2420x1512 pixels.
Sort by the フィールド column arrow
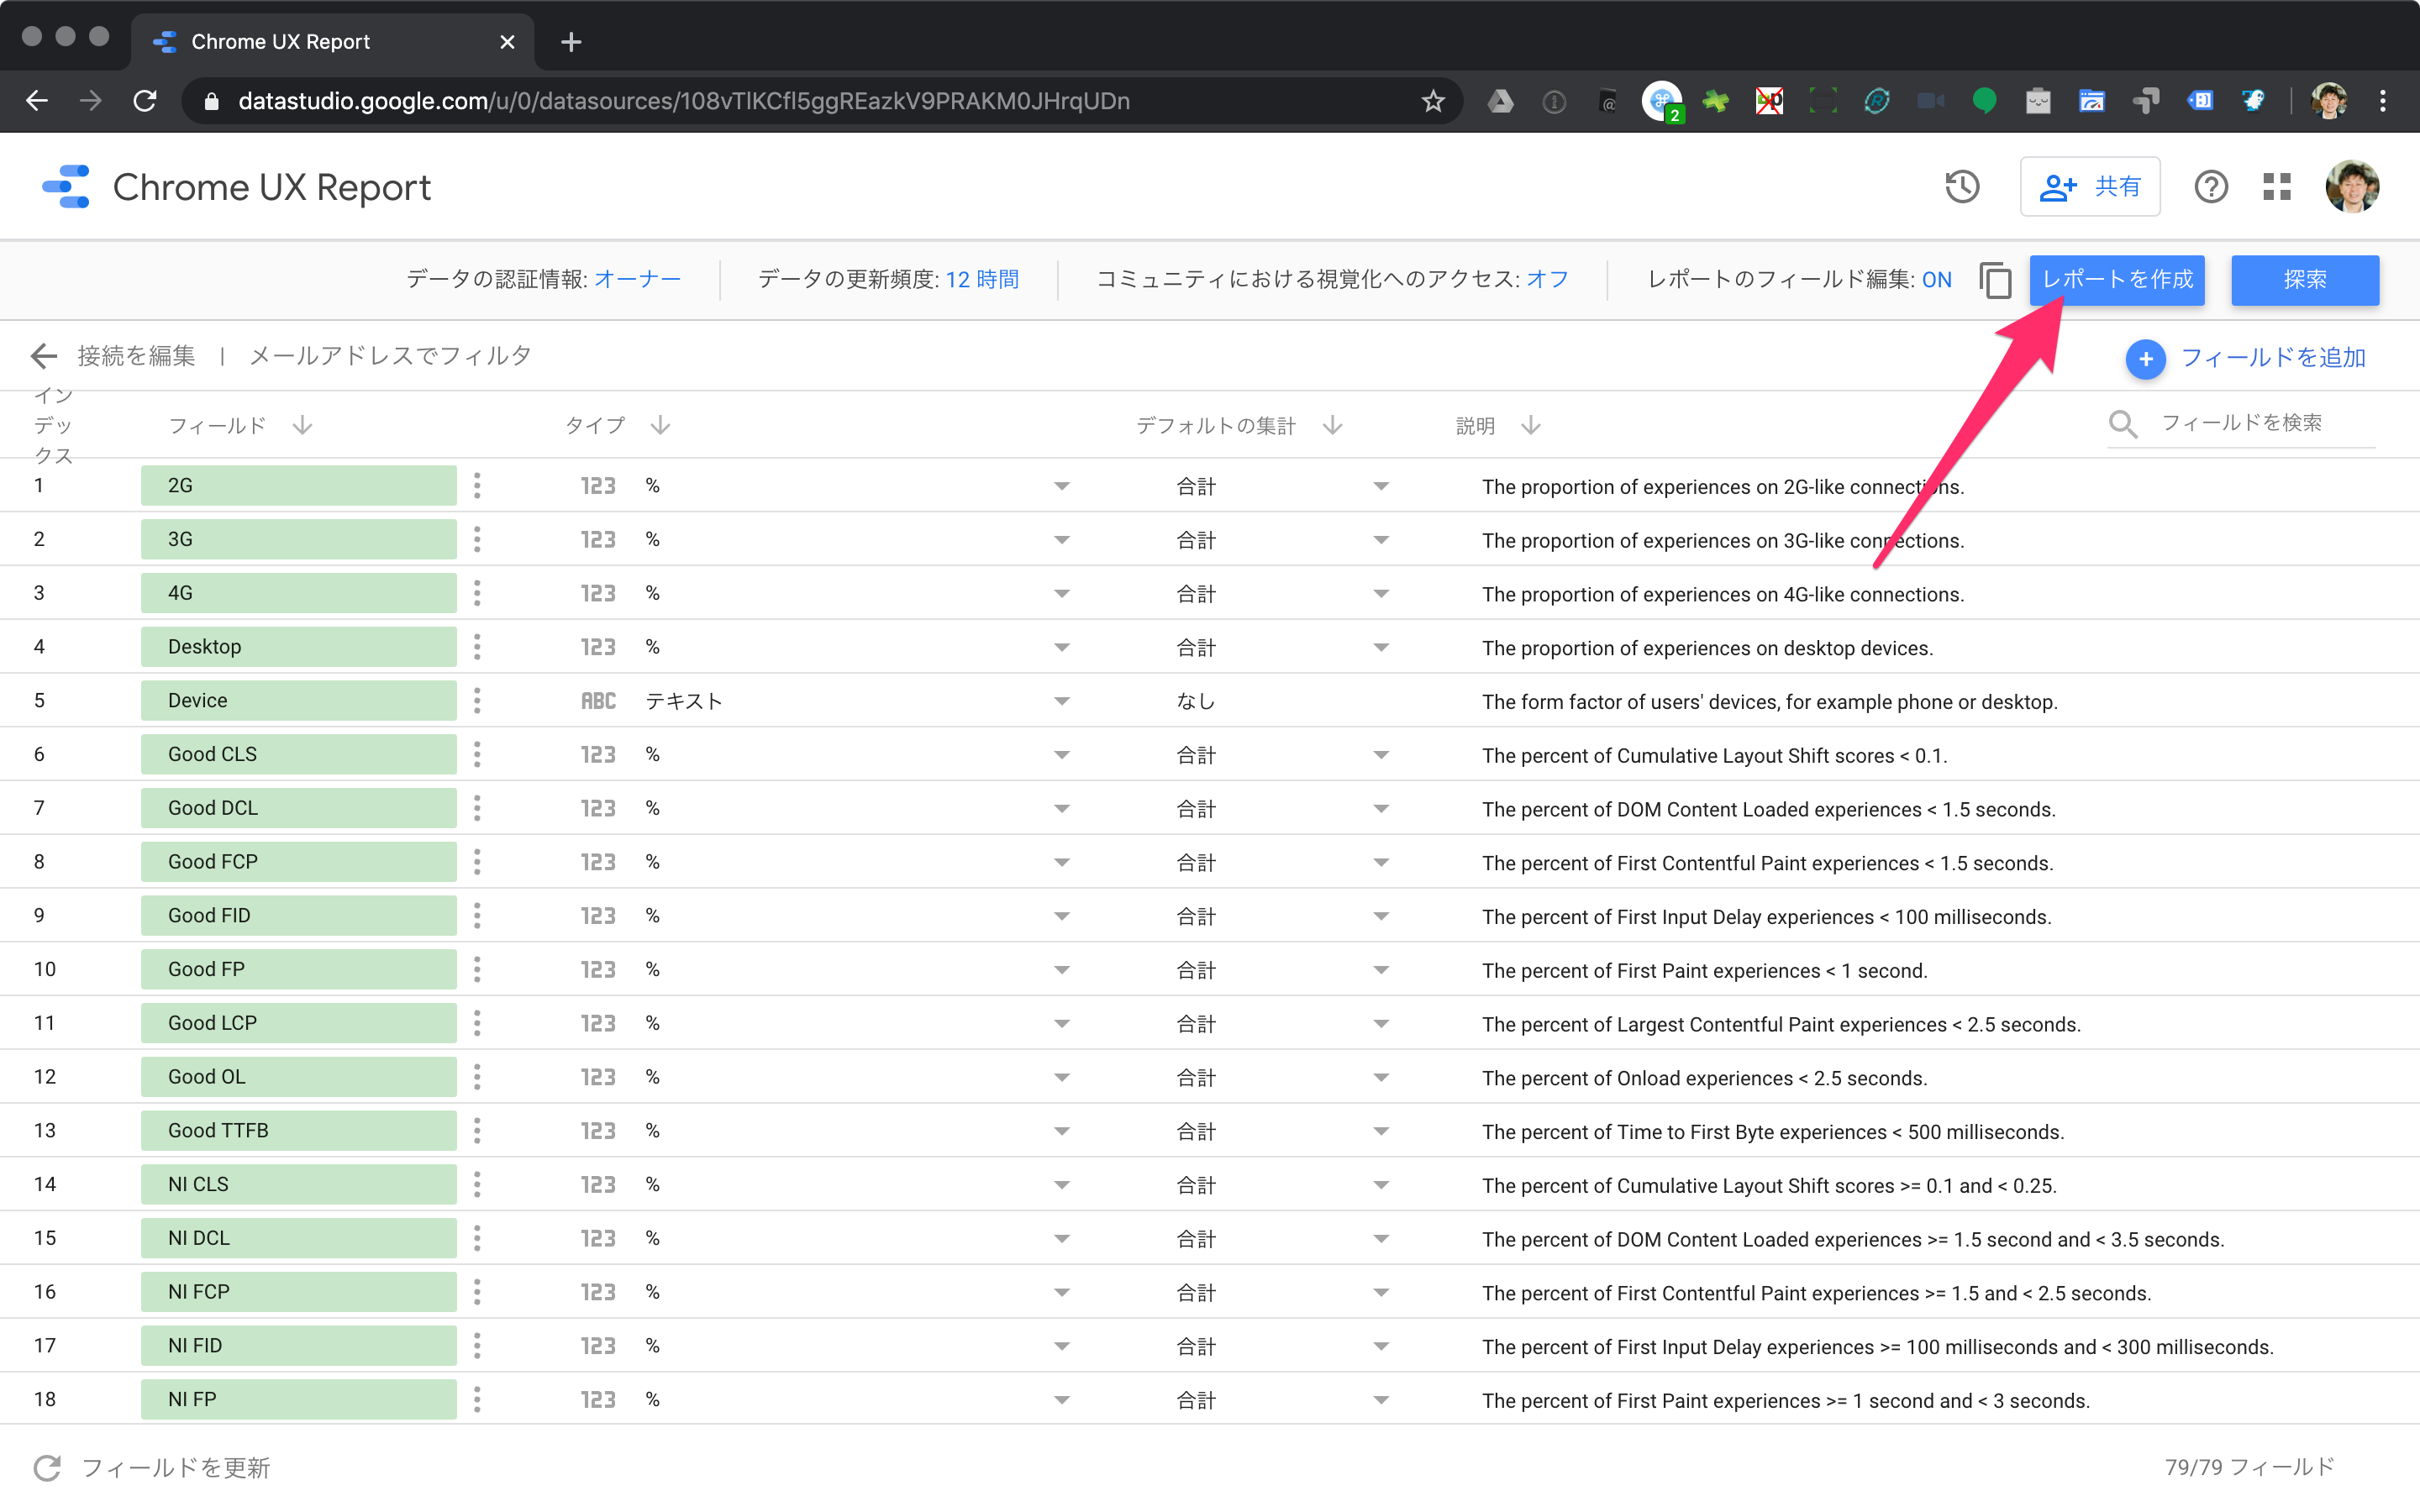point(302,426)
